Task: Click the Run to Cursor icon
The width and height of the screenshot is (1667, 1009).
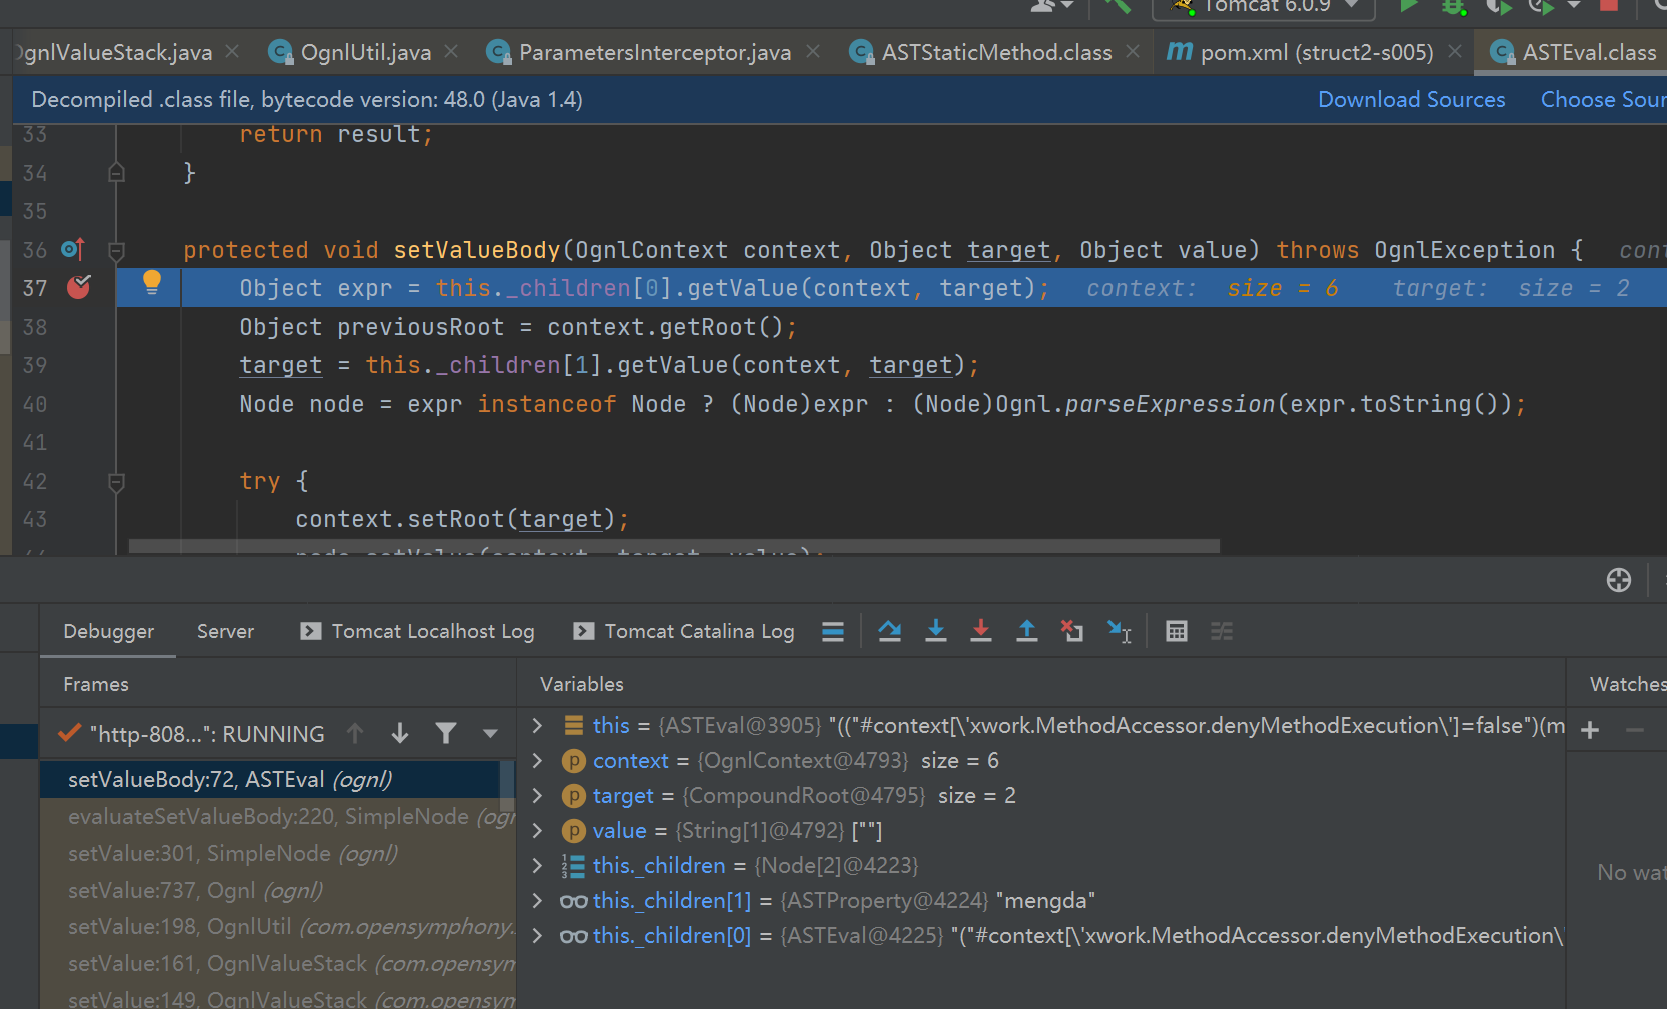Action: tap(1119, 631)
